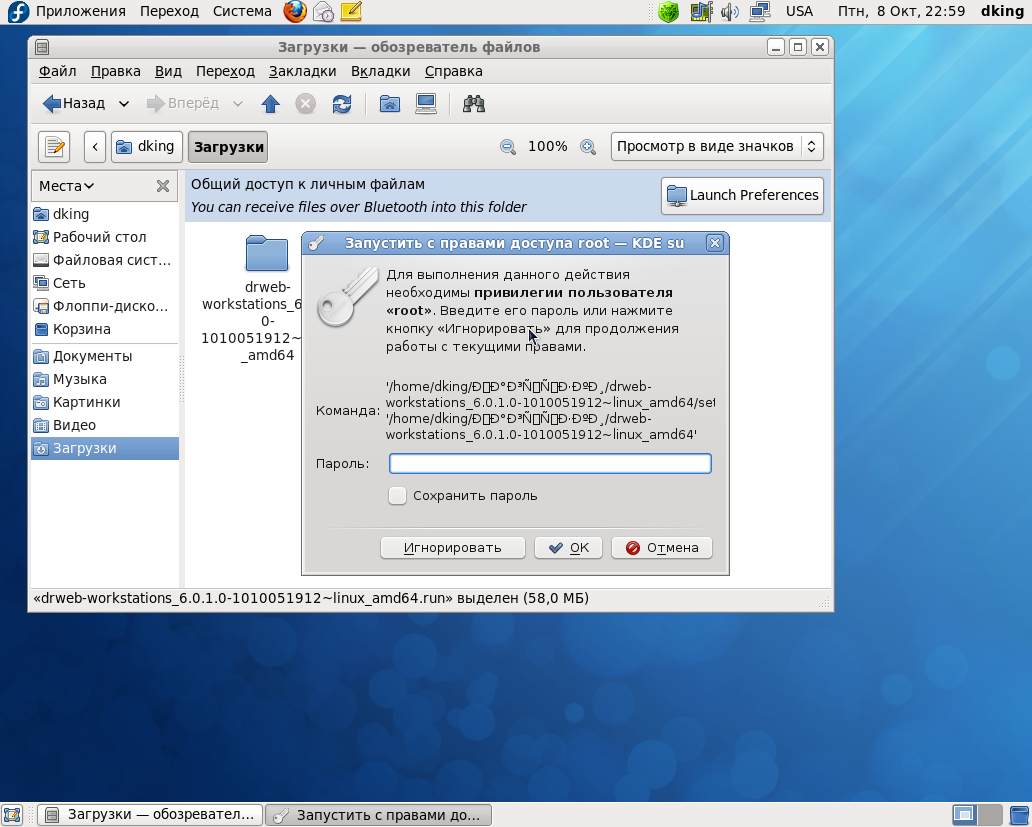Confirm the password with OK
Image resolution: width=1032 pixels, height=827 pixels.
click(x=568, y=548)
